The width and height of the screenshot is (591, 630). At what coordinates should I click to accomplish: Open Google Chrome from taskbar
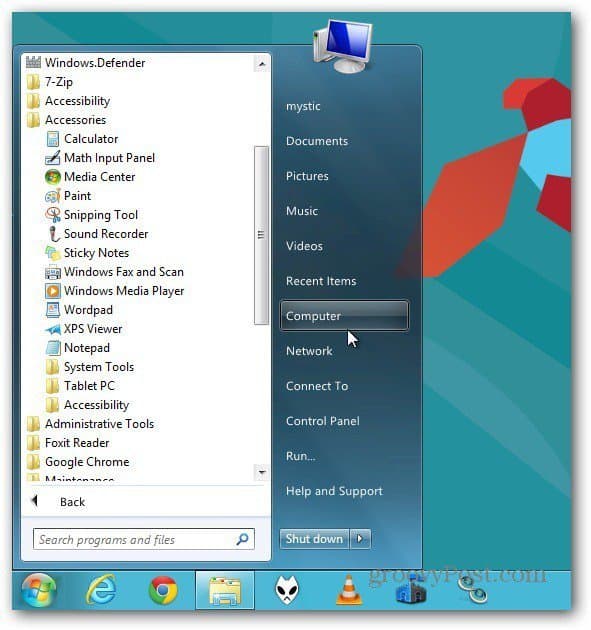tap(163, 590)
